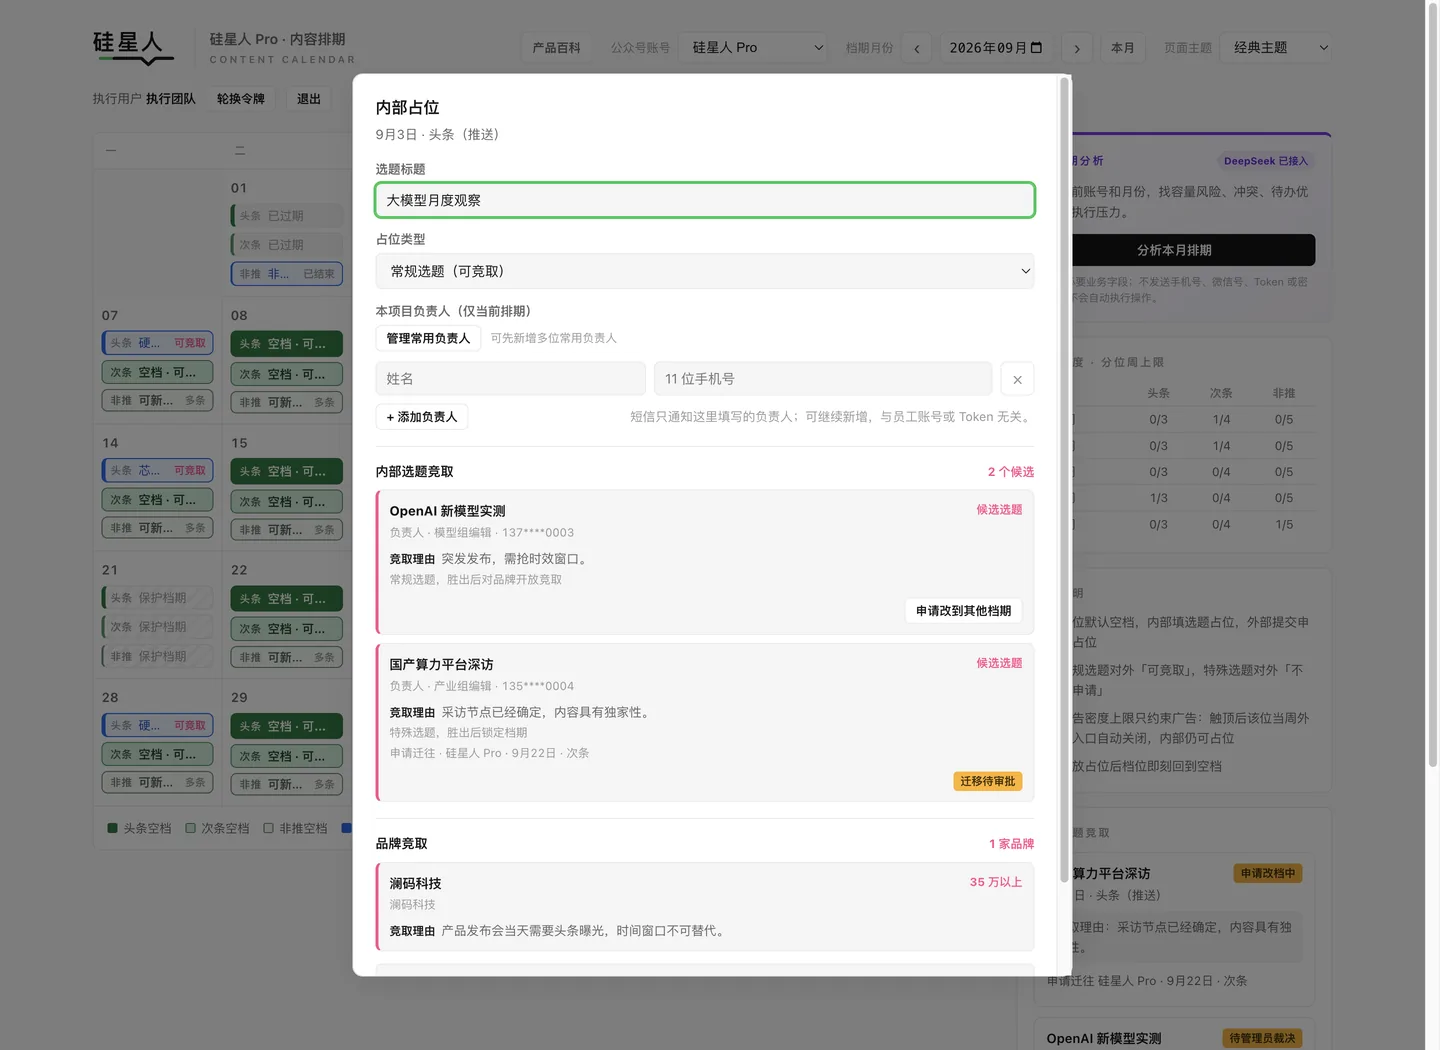This screenshot has height=1050, width=1440.
Task: Click the dialog's vertical scrollbar
Action: tap(1064, 480)
